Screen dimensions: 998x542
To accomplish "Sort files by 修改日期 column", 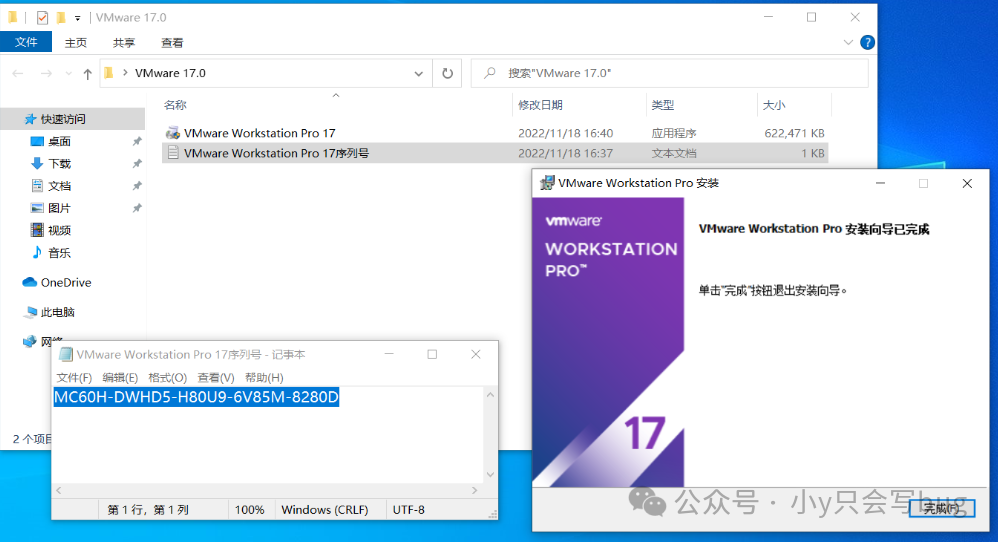I will tap(540, 105).
